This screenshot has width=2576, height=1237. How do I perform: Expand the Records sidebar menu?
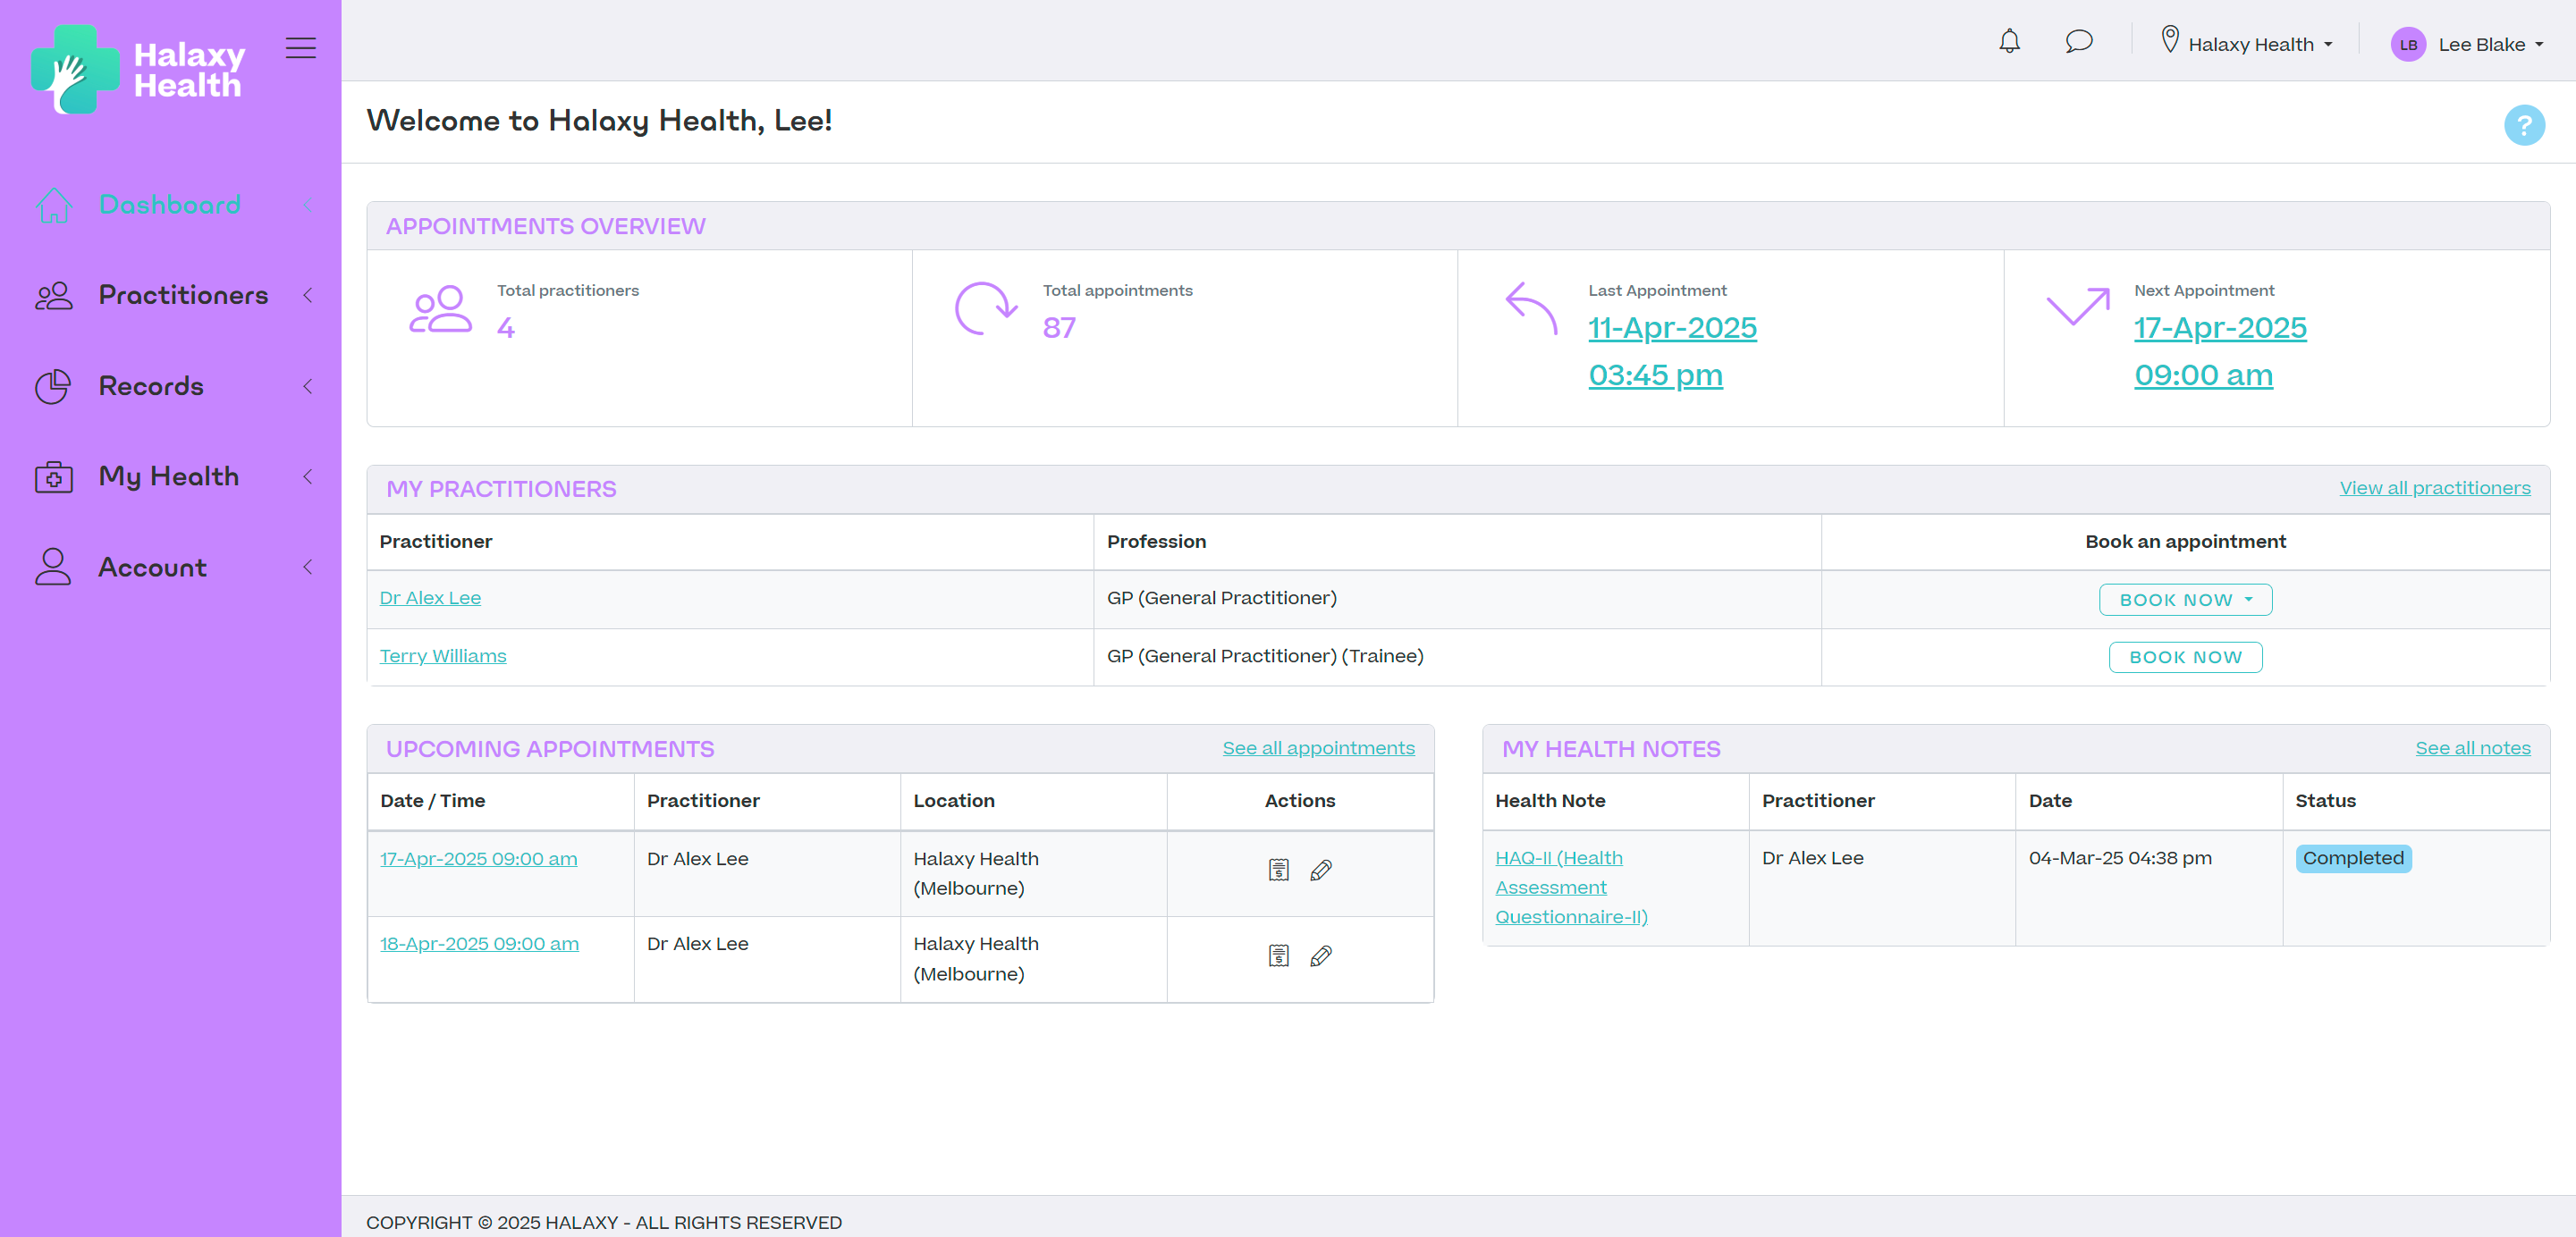click(x=172, y=386)
